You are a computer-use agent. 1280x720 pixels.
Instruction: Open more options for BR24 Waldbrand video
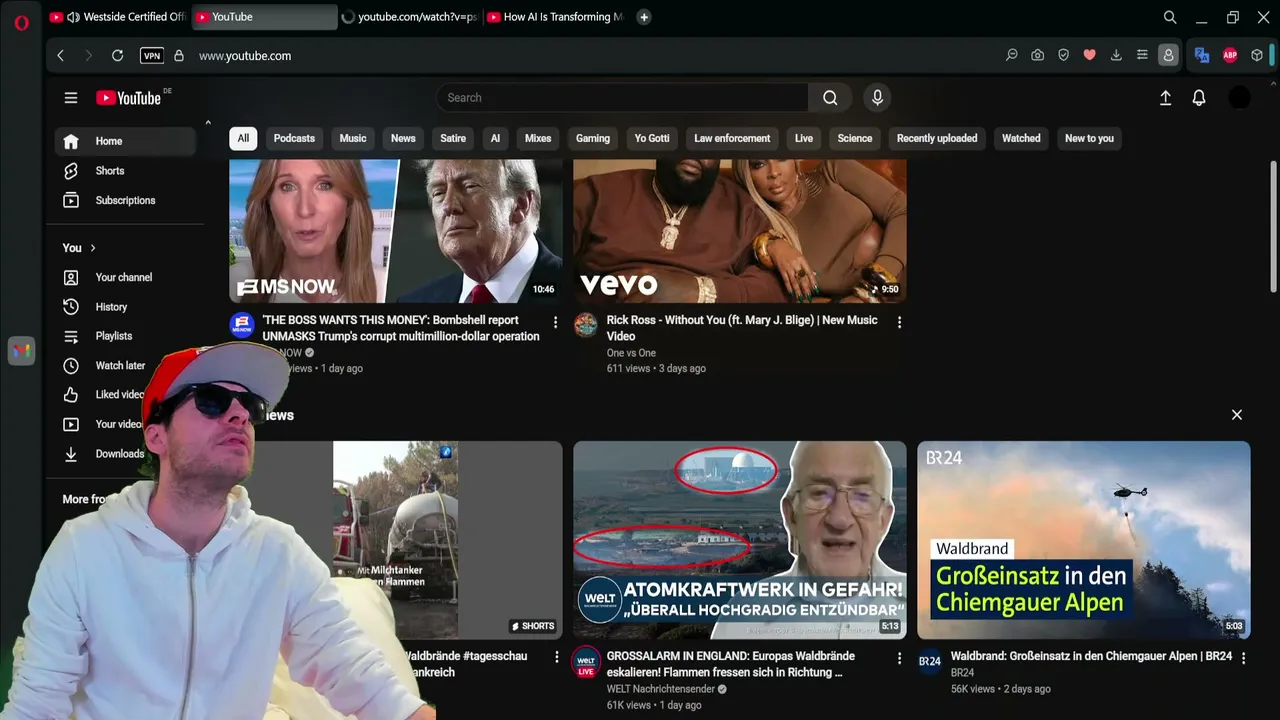click(1243, 658)
